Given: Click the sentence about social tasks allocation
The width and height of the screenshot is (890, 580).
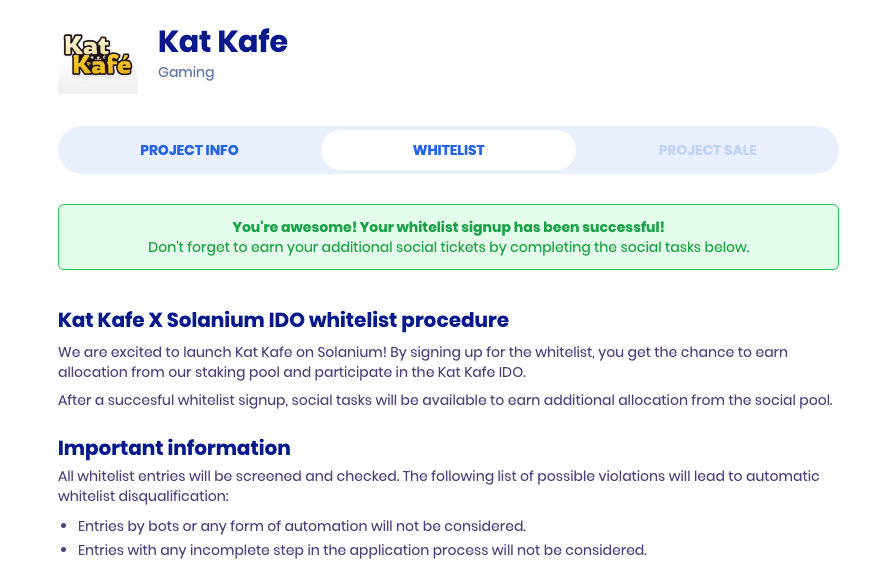Looking at the screenshot, I should click(445, 400).
